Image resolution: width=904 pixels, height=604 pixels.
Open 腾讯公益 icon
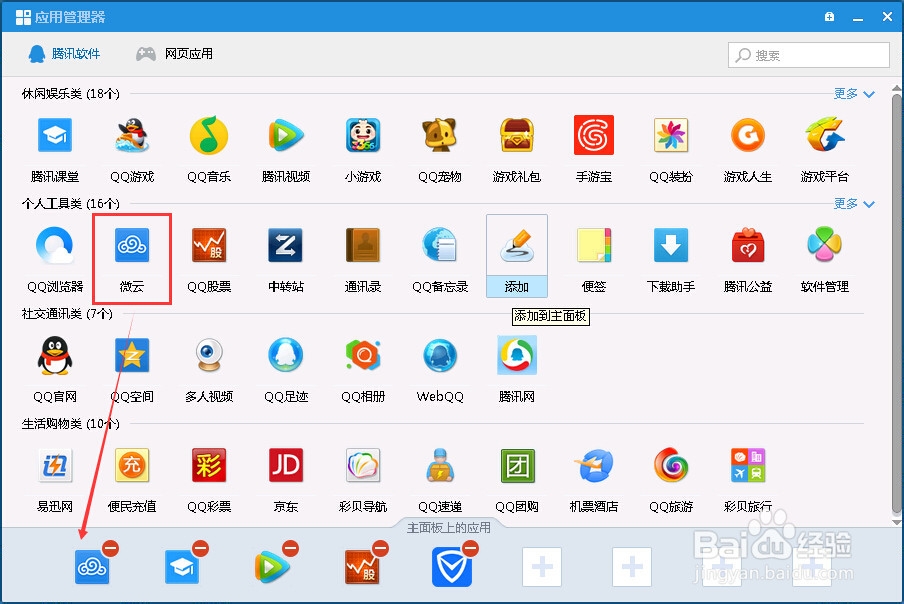(748, 246)
